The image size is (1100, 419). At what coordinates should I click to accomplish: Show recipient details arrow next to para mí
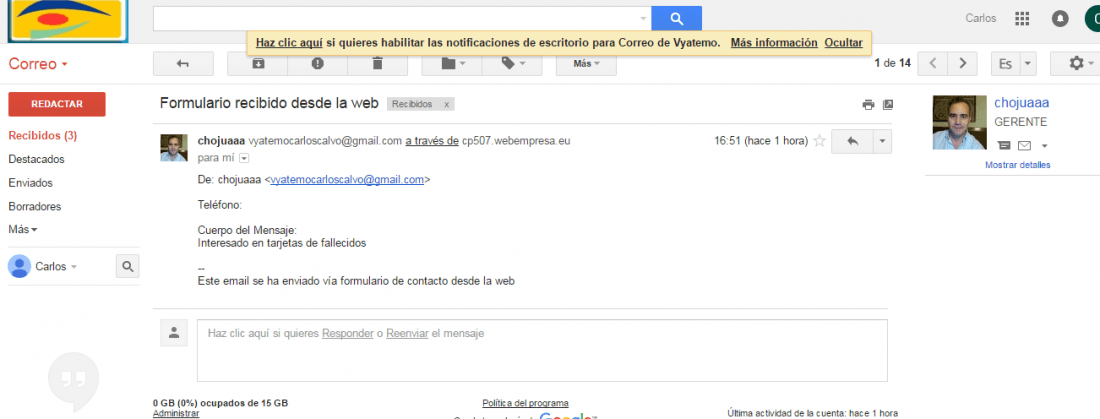click(x=243, y=157)
